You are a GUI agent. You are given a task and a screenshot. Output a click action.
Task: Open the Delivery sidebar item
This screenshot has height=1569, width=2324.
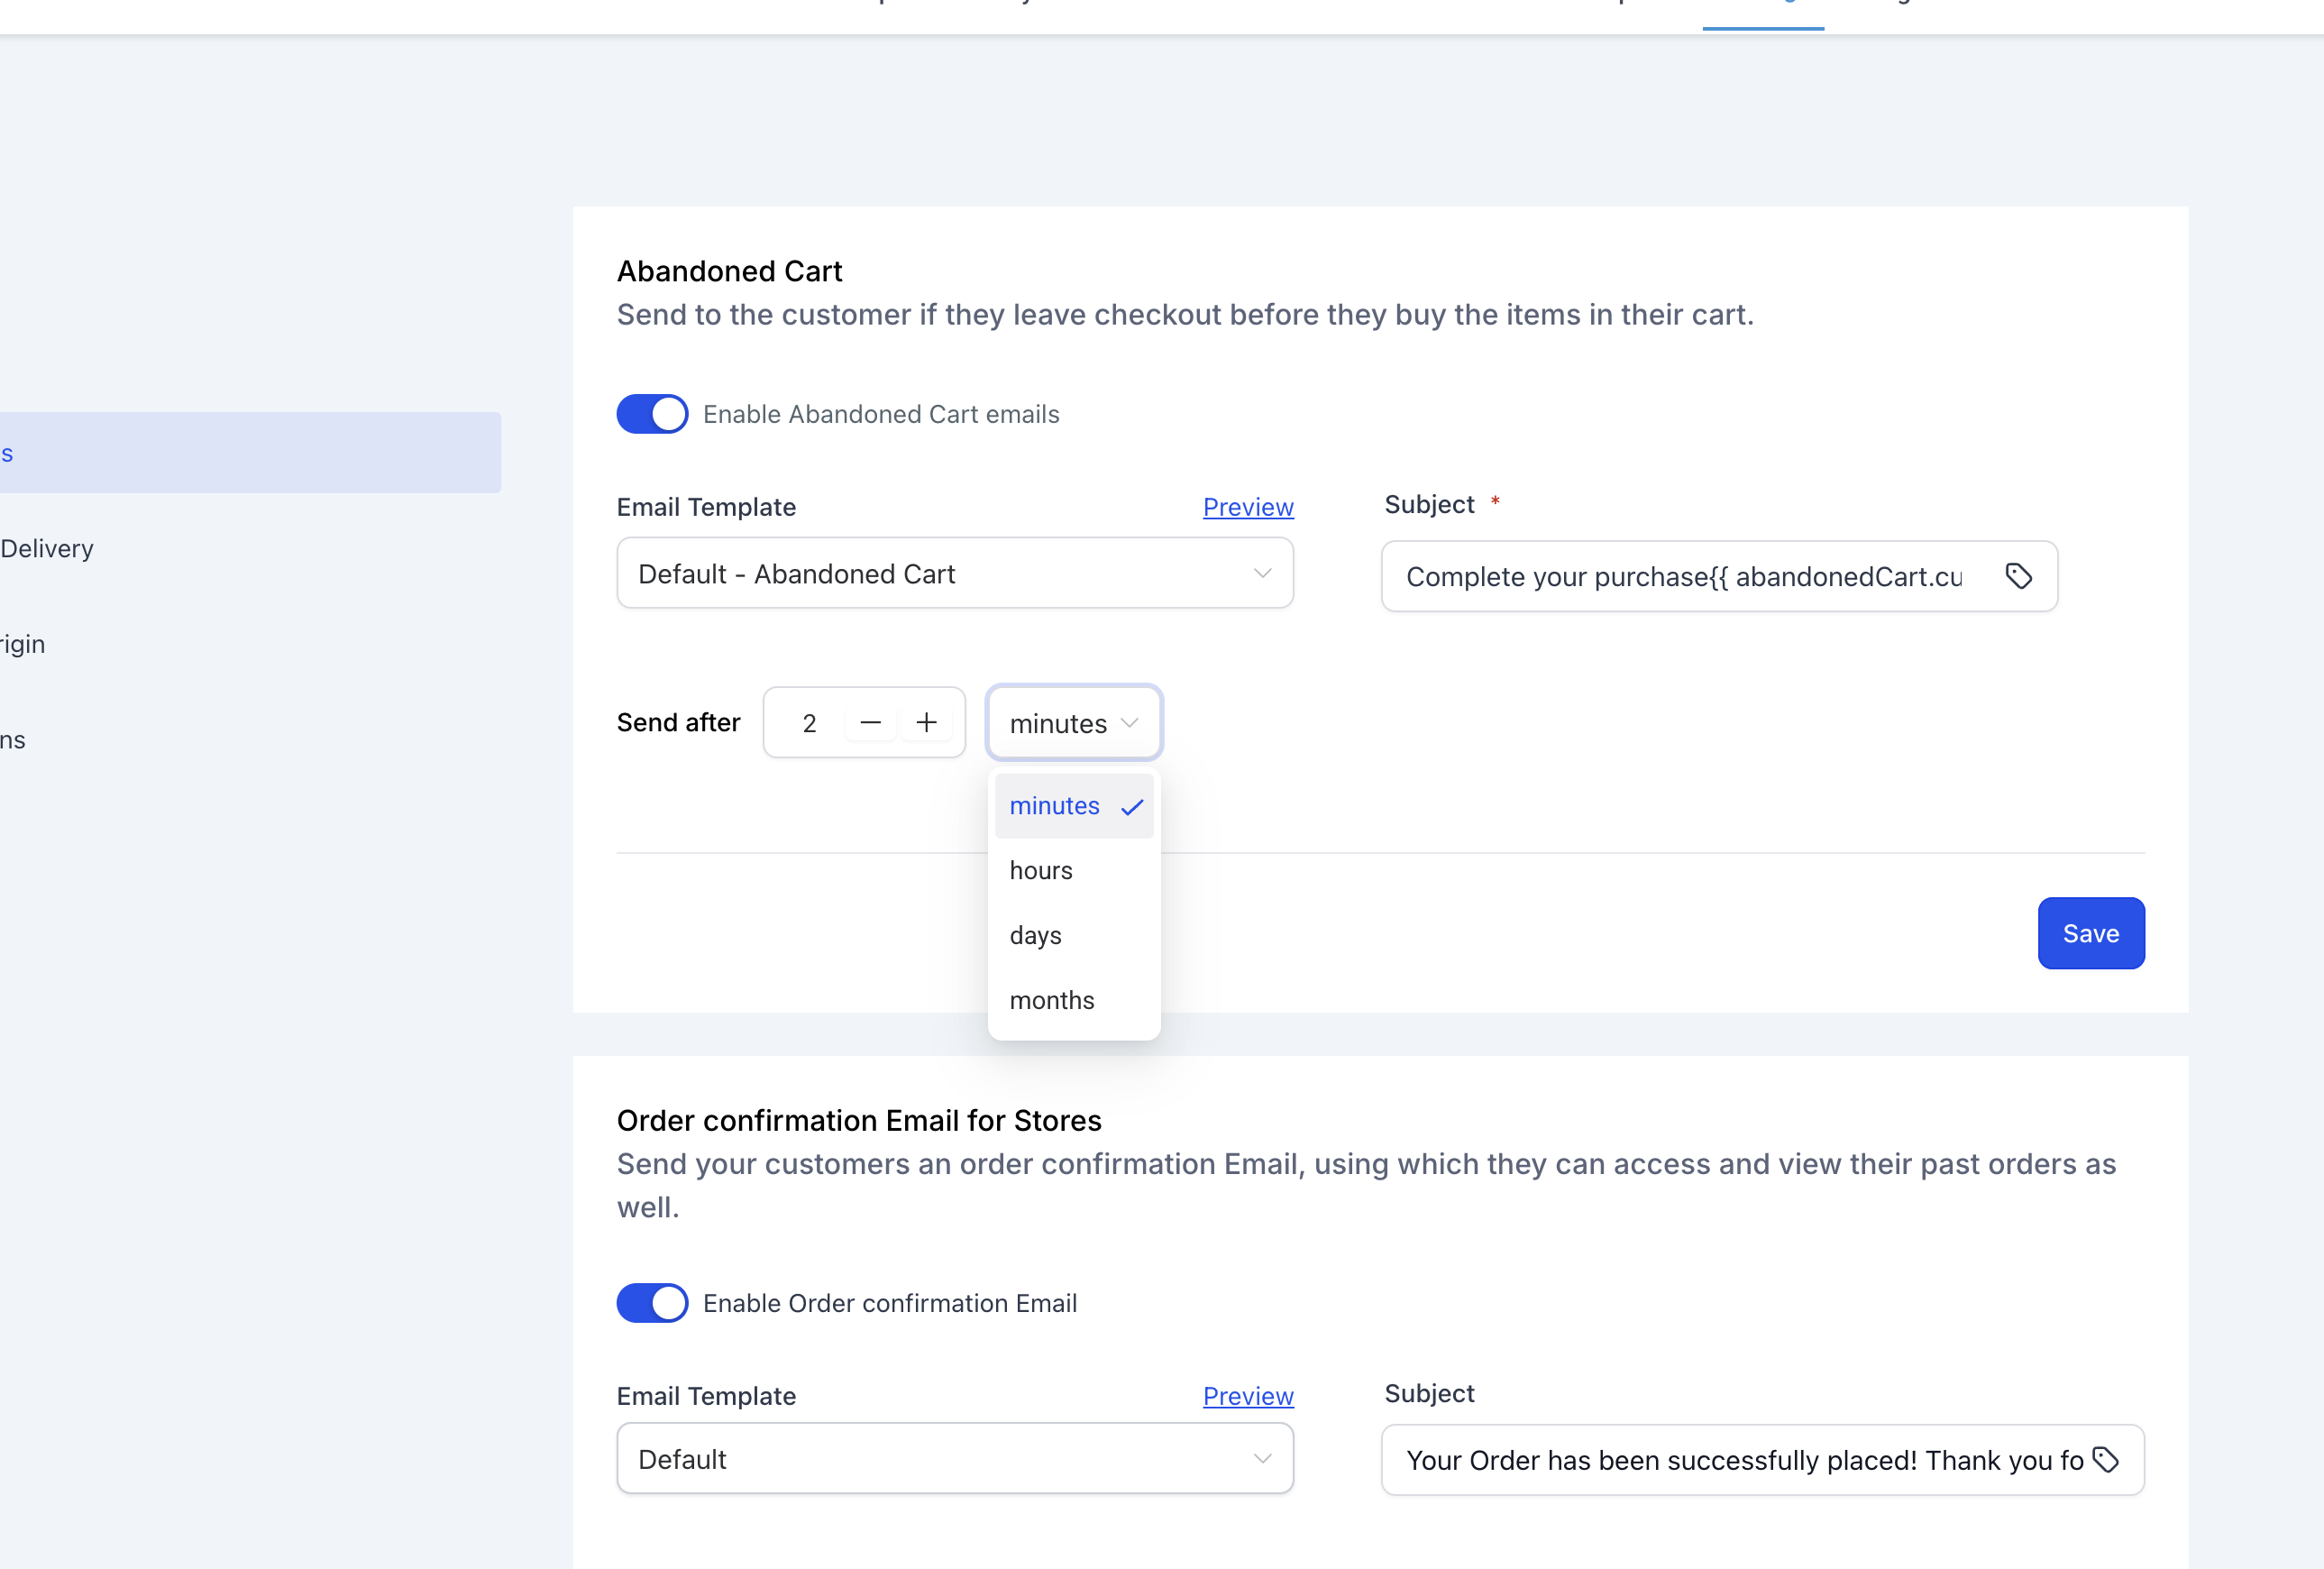tap(47, 549)
